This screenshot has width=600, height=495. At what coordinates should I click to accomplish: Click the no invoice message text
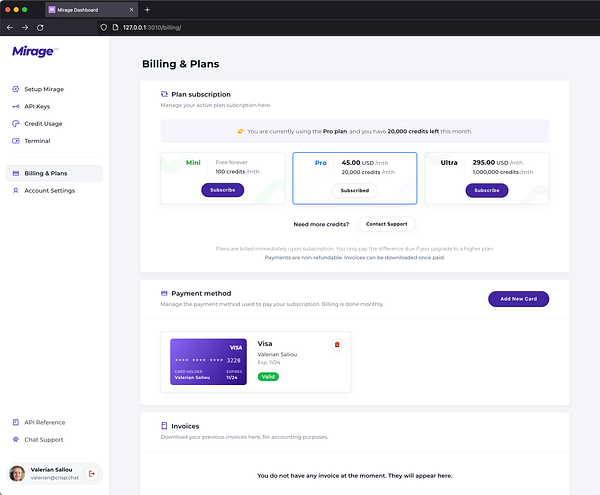[x=355, y=475]
